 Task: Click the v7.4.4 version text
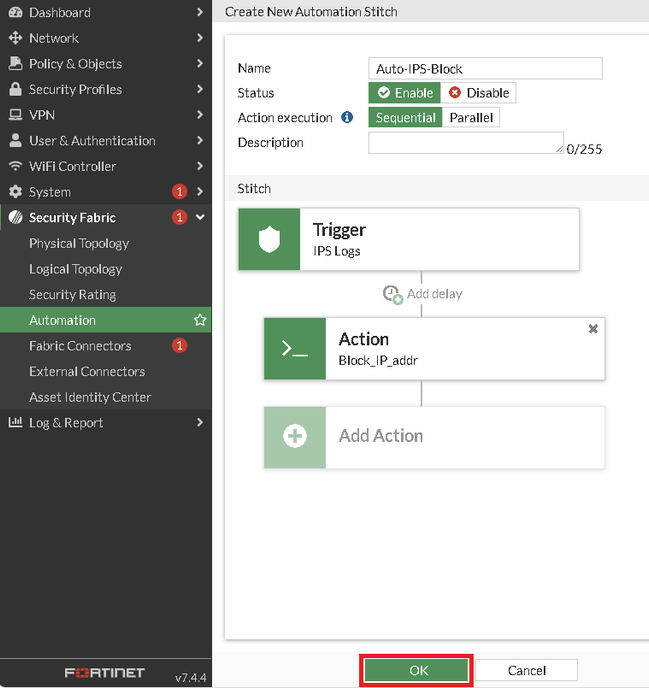click(x=190, y=677)
